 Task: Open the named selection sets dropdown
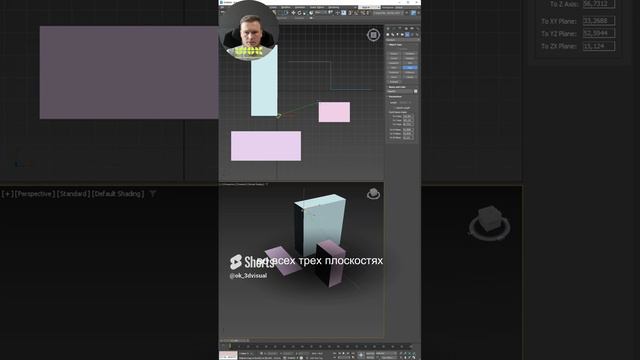pos(387,13)
